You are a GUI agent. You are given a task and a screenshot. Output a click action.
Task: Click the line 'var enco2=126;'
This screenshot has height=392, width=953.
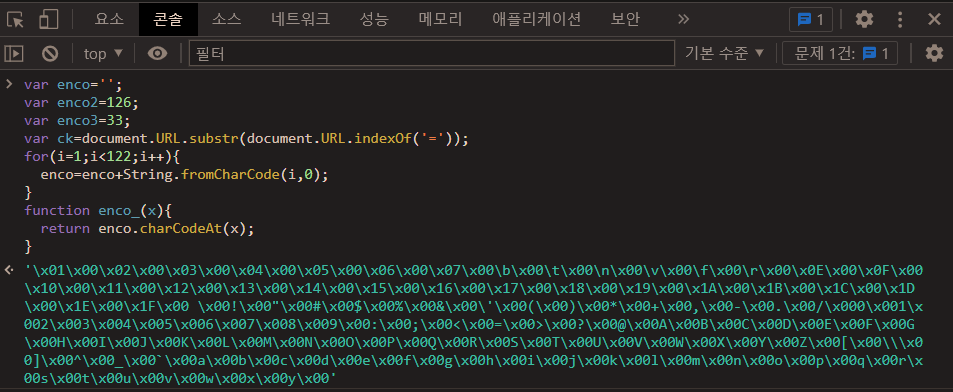[x=82, y=102]
